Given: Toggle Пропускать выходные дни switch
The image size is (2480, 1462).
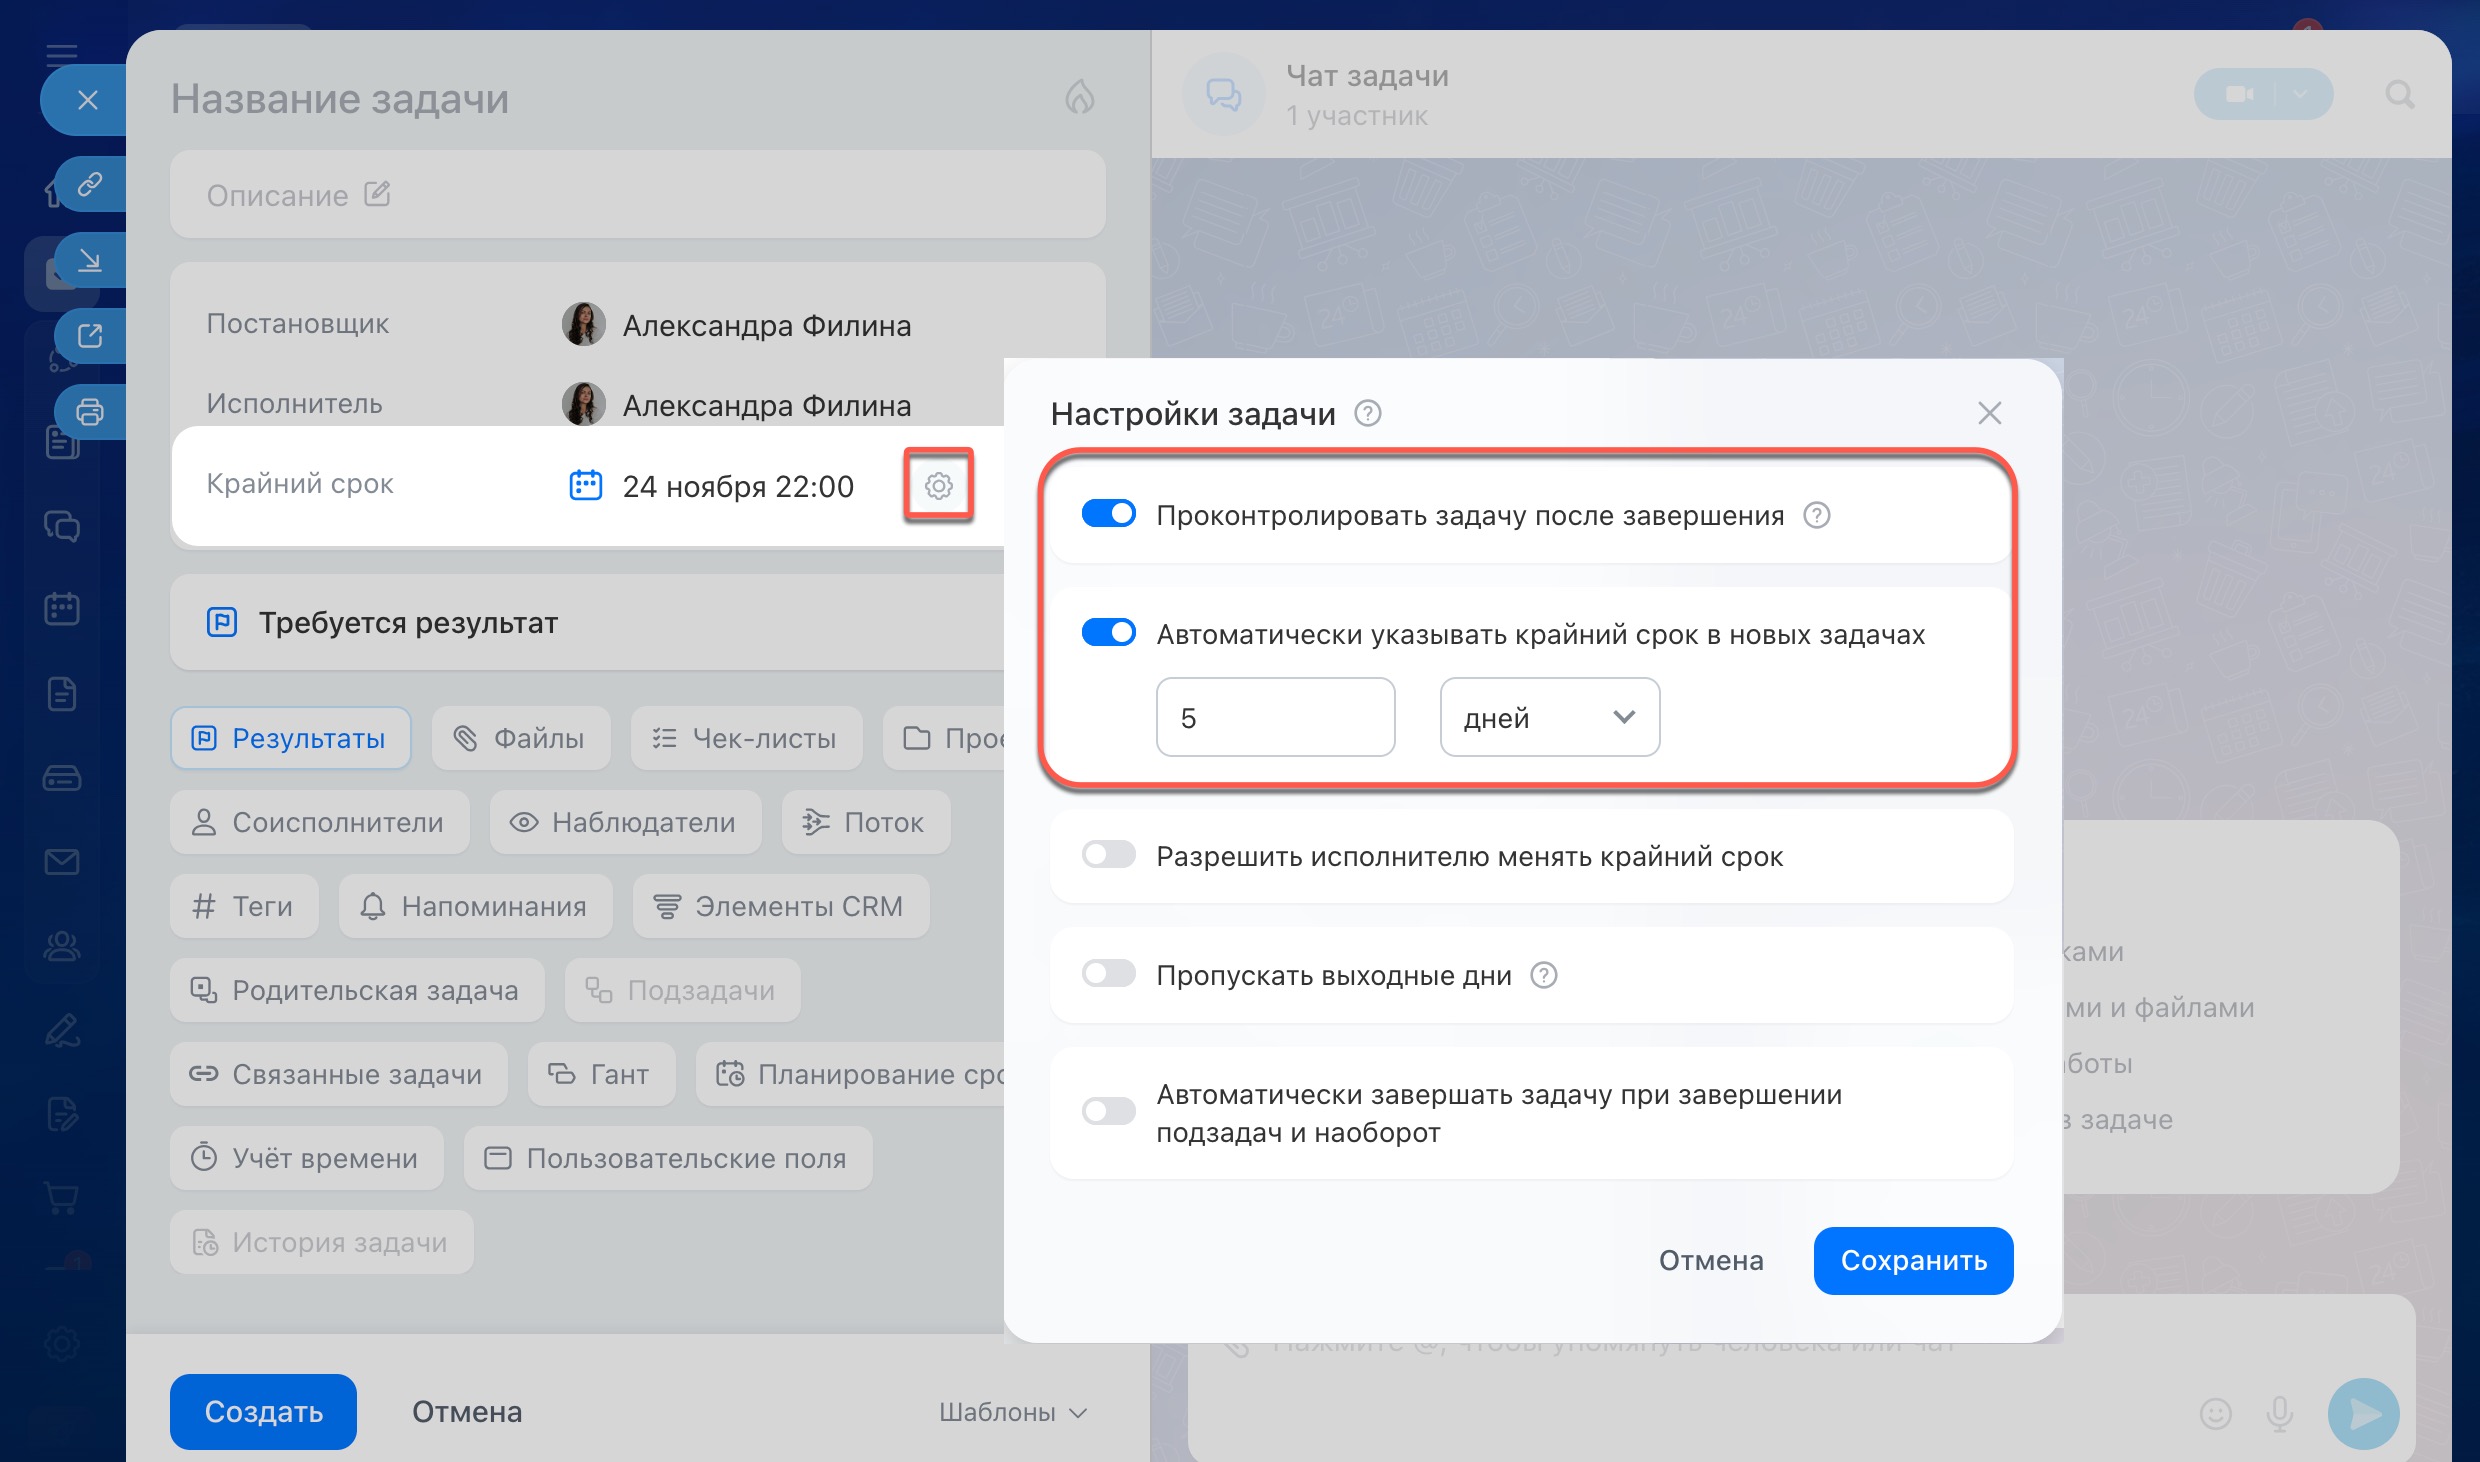Looking at the screenshot, I should (1108, 974).
